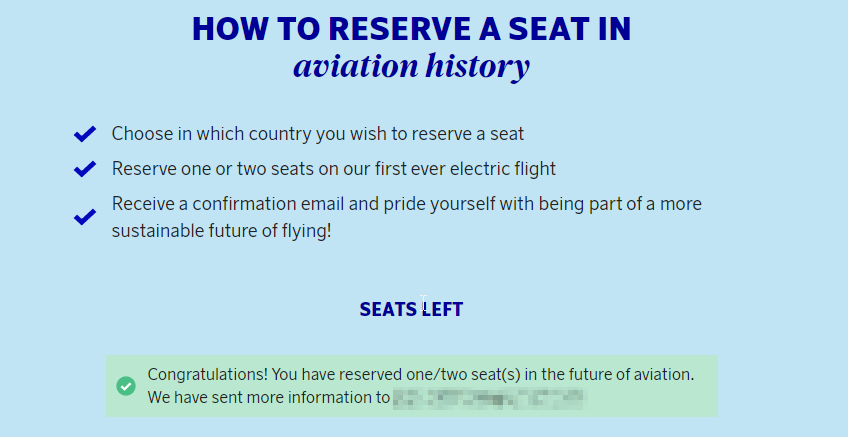Click the "sustainable future of flying!" line

click(x=220, y=231)
